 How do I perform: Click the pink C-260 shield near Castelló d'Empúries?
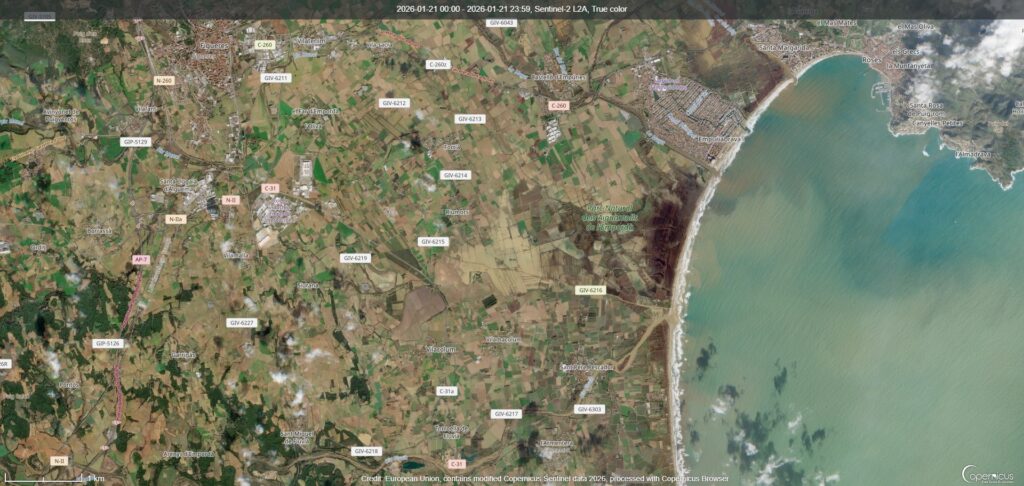pyautogui.click(x=558, y=105)
